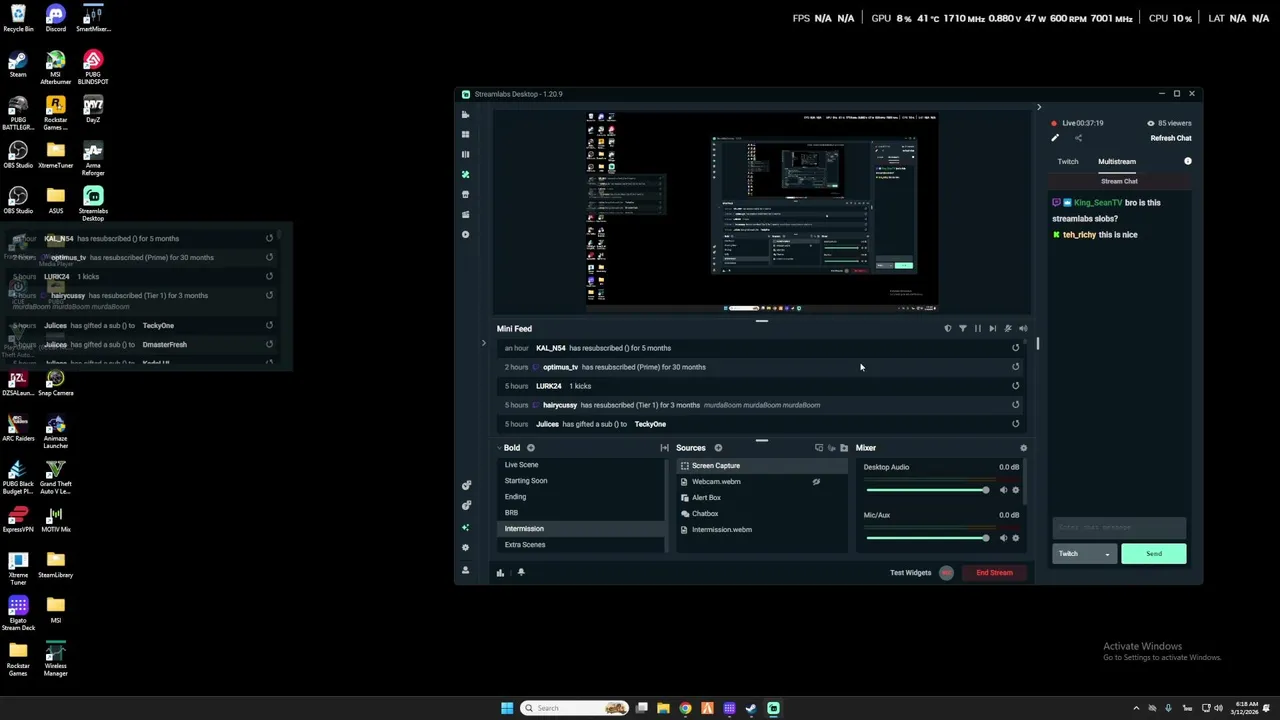The height and width of the screenshot is (720, 1280).
Task: Open the Studio Mode columns icon in sidebar
Action: (465, 155)
